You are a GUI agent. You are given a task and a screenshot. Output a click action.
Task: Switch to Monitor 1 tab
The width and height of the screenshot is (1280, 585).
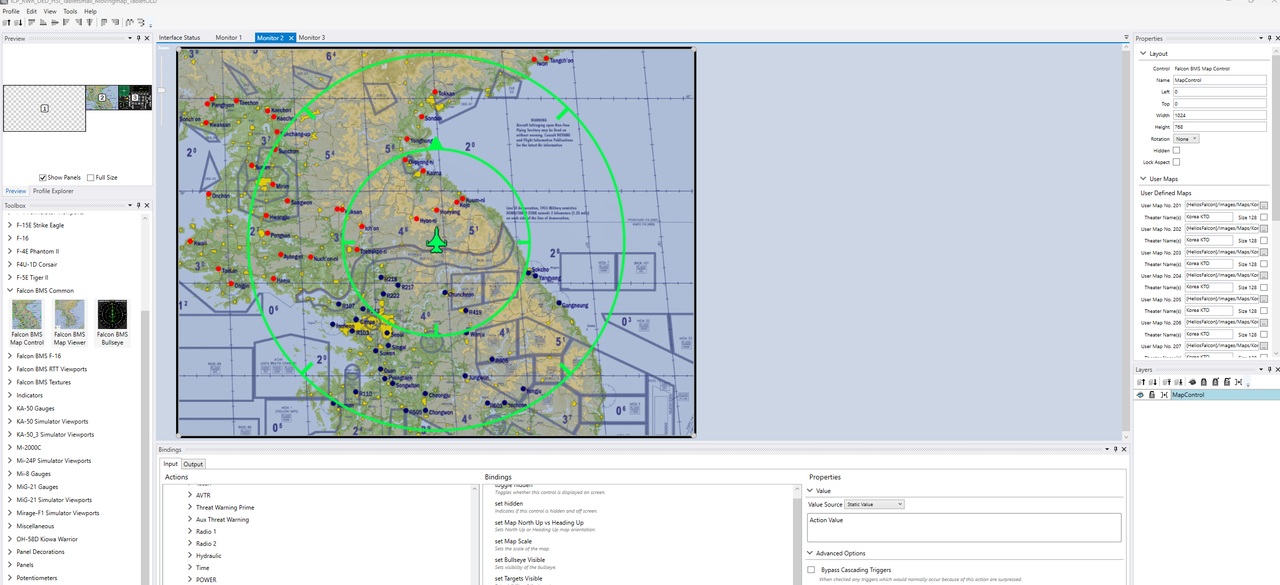point(228,37)
